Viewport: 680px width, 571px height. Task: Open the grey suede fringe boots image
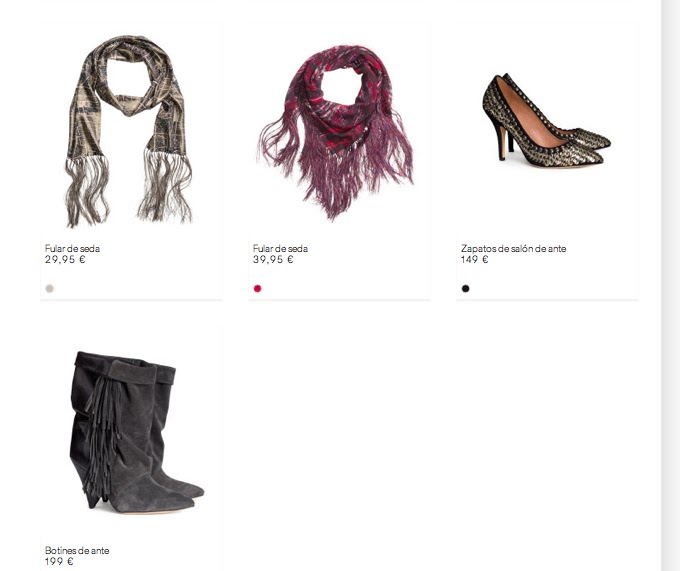[x=137, y=432]
